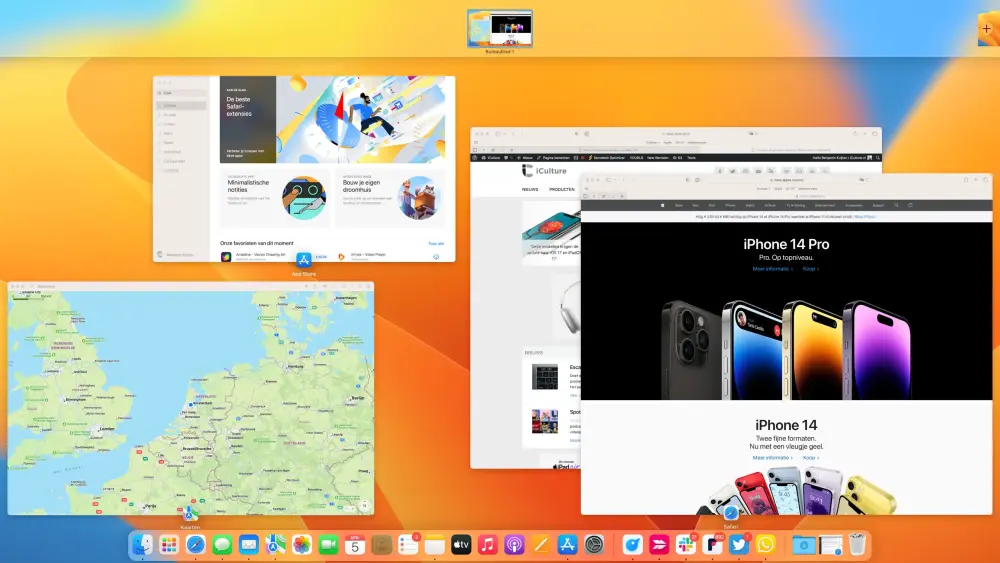Open Maps app icon in the dock

coord(276,545)
